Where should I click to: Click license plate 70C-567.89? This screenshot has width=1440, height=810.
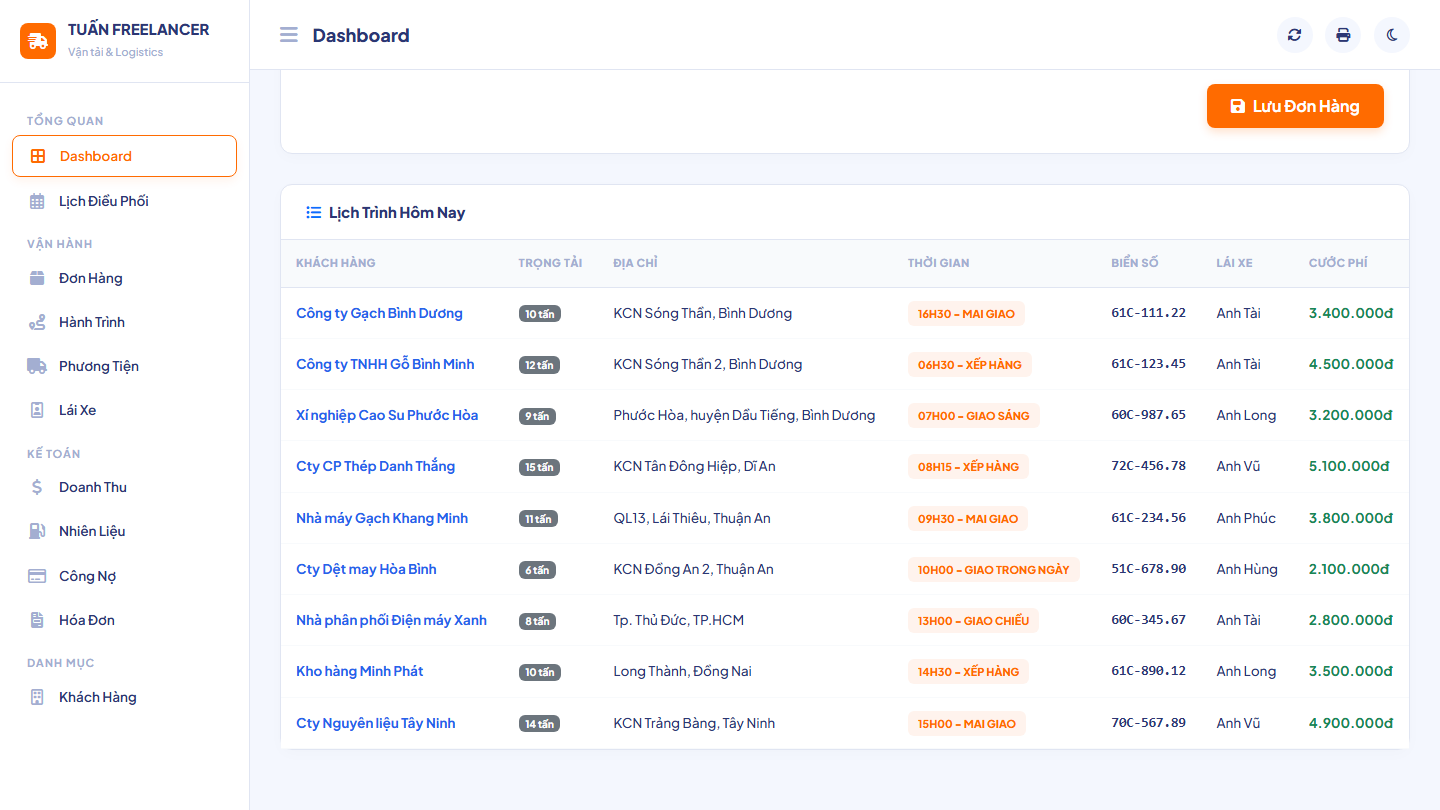[x=1148, y=723]
